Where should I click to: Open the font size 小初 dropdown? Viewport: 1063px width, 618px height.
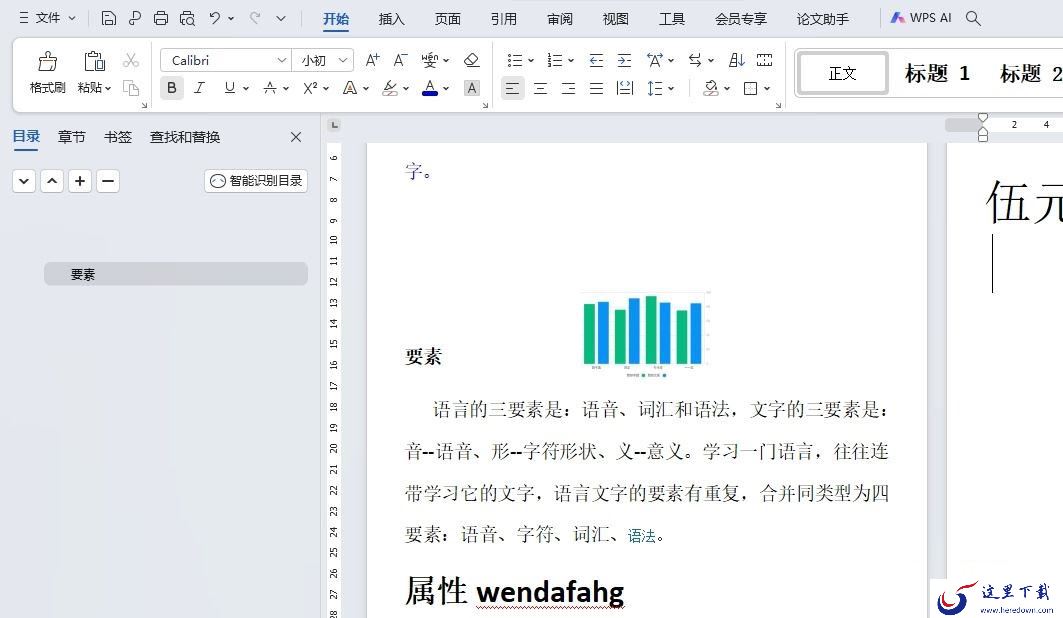(x=343, y=60)
